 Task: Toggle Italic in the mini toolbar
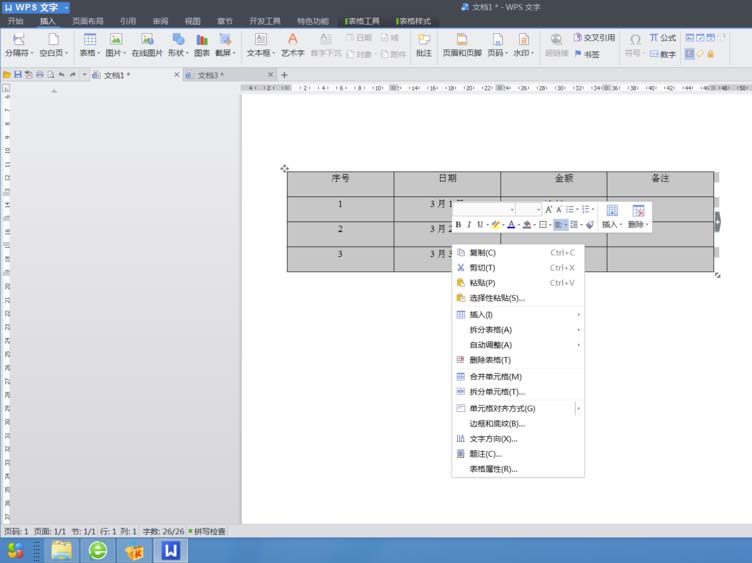point(469,224)
